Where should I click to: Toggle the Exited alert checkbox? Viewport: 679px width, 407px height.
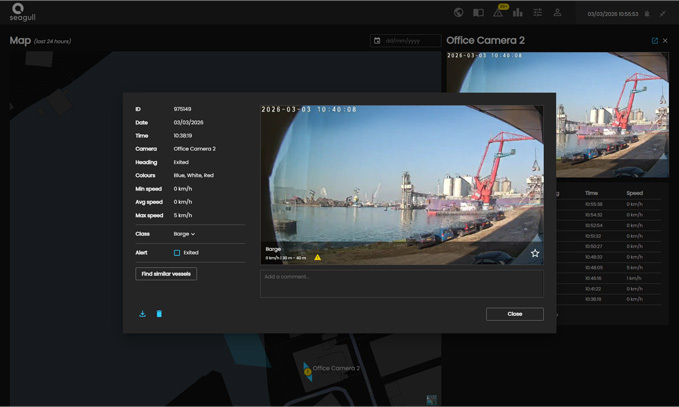tap(177, 253)
